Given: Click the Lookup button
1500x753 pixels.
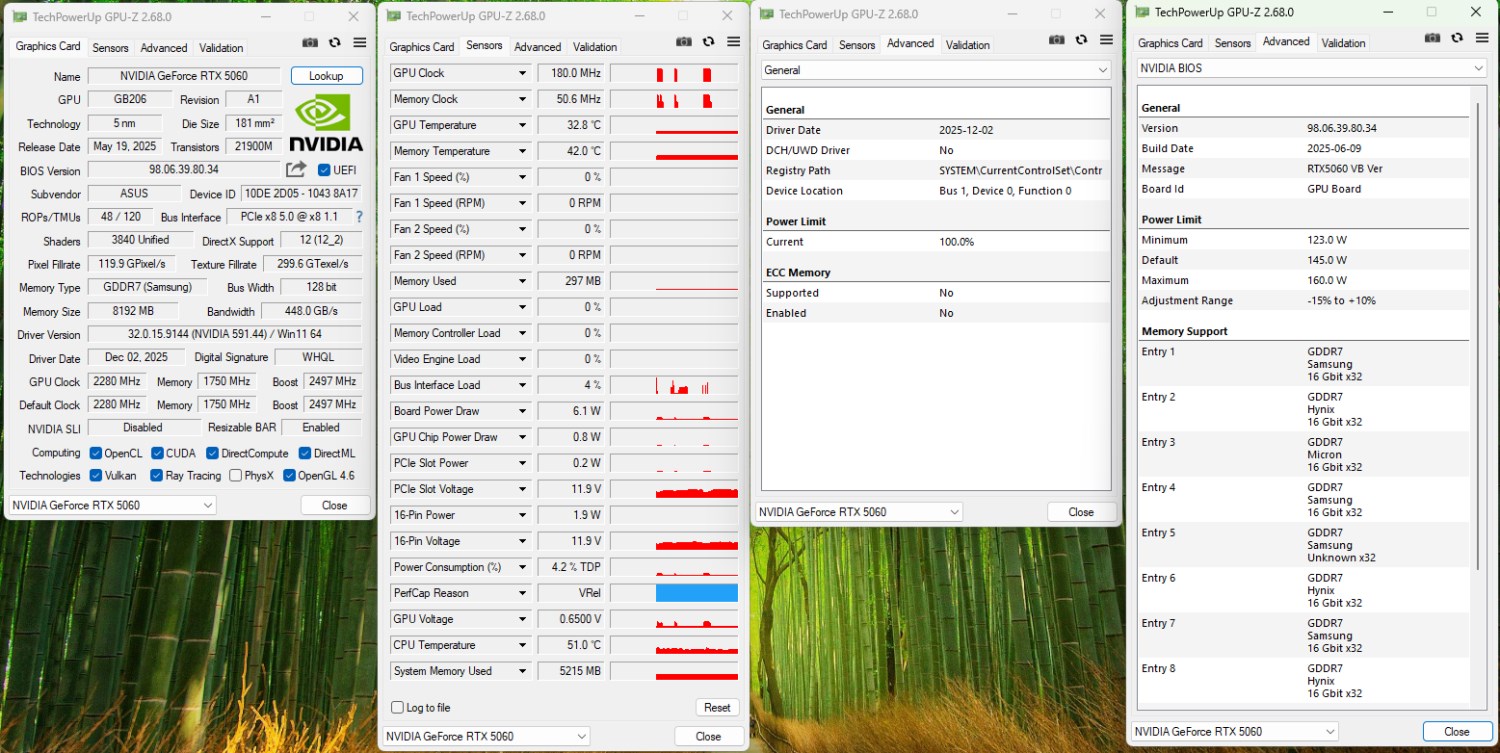Looking at the screenshot, I should pos(327,76).
